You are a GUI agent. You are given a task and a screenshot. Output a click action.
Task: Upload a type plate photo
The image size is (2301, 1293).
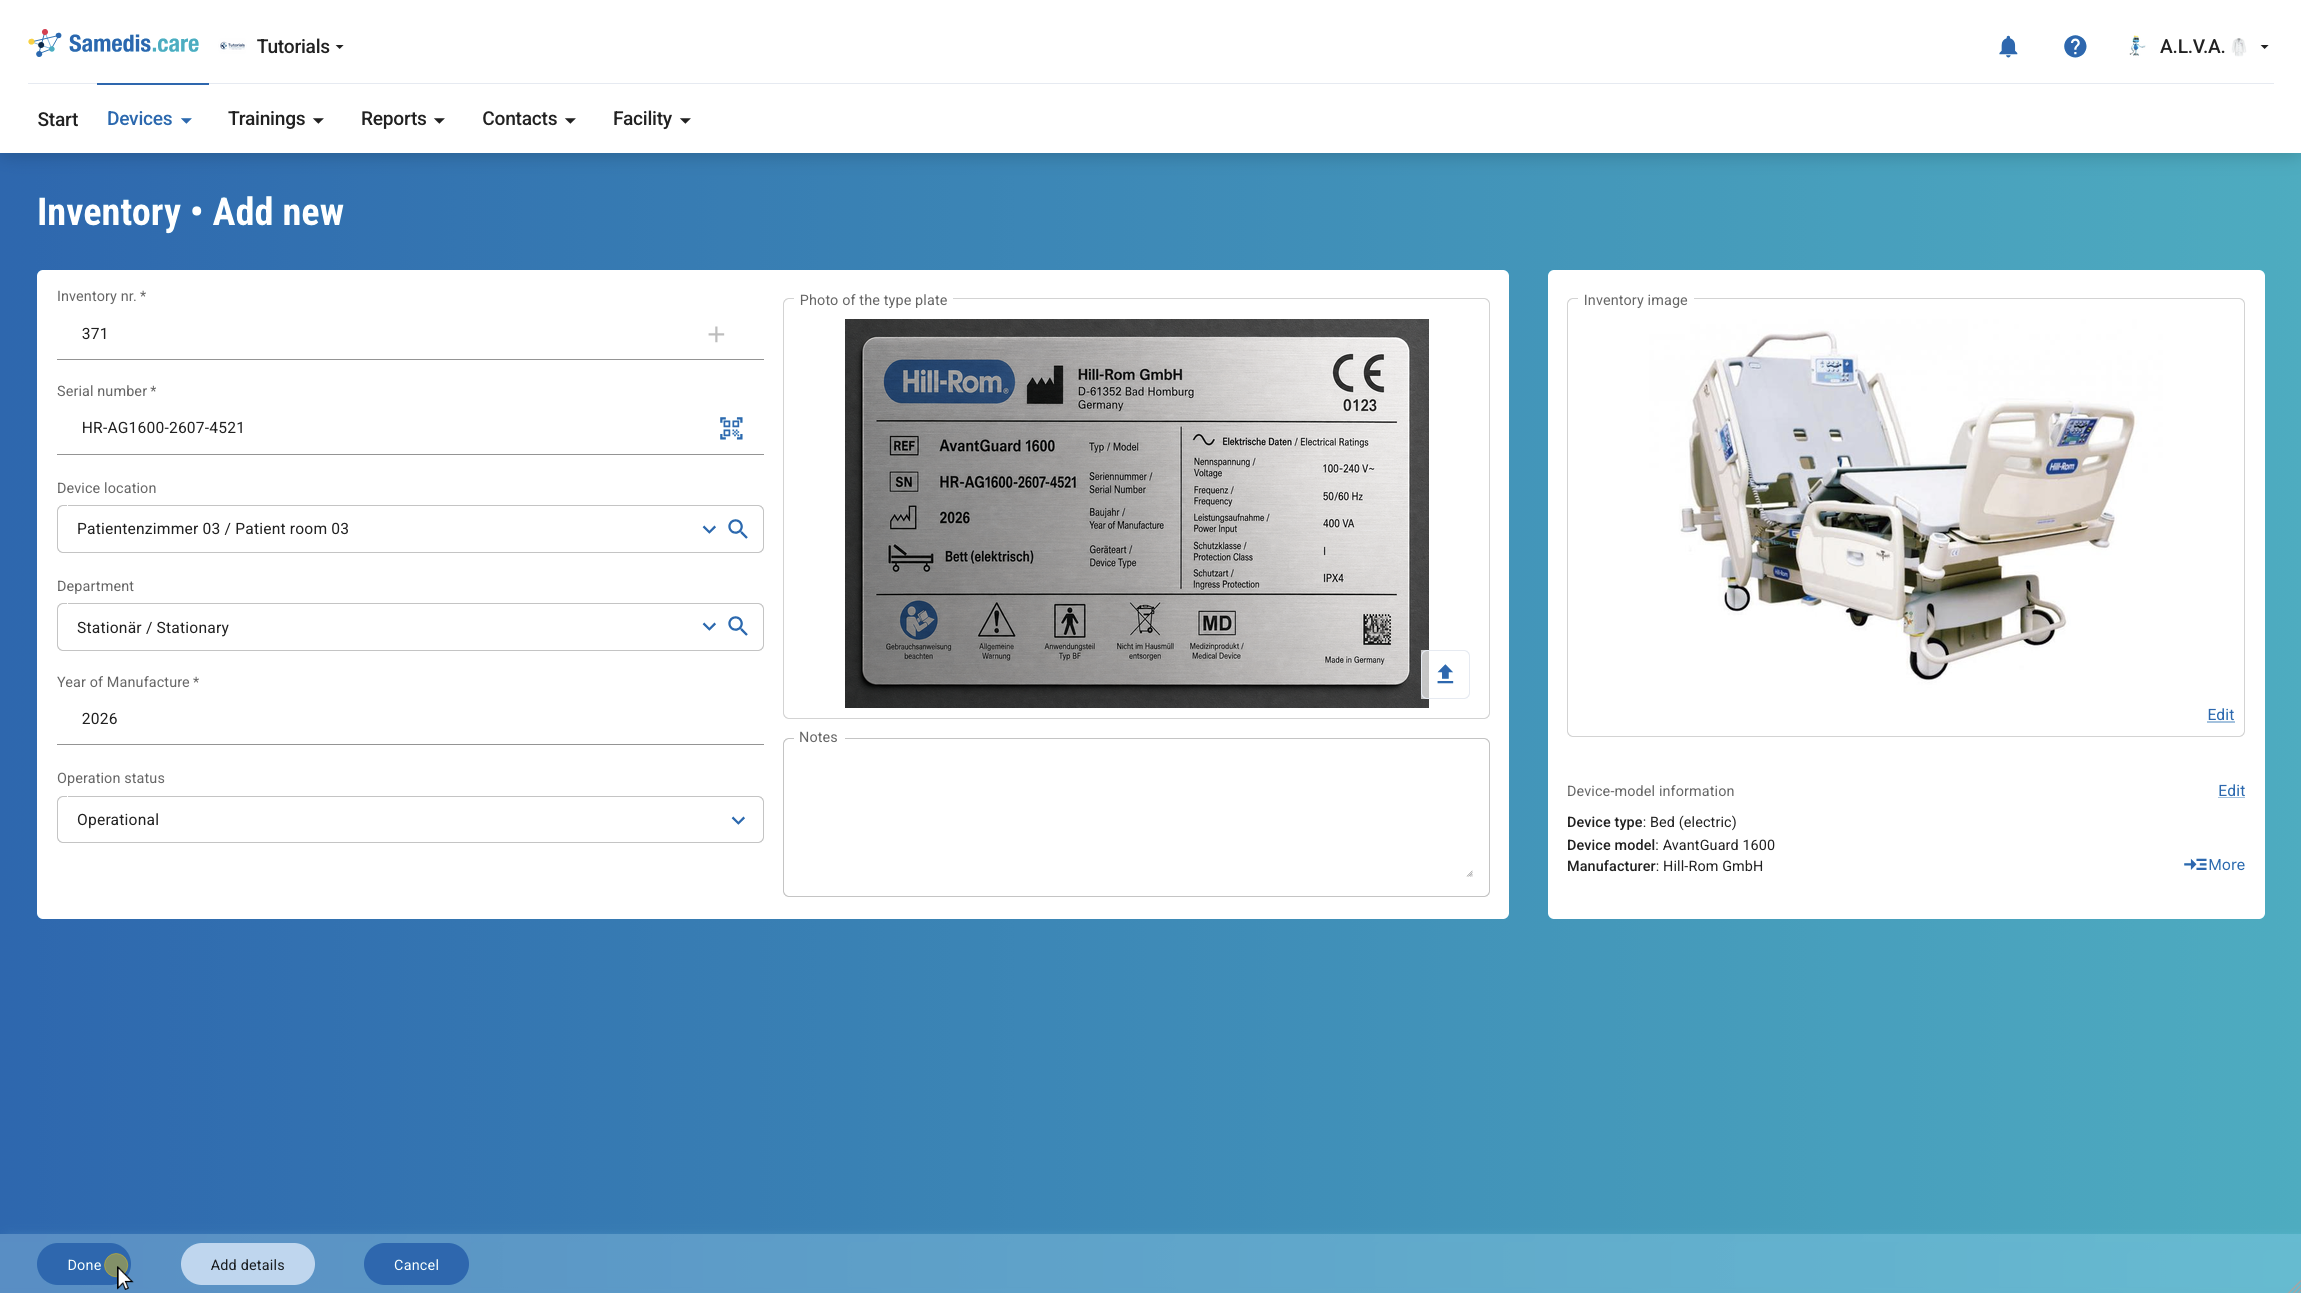click(1445, 674)
